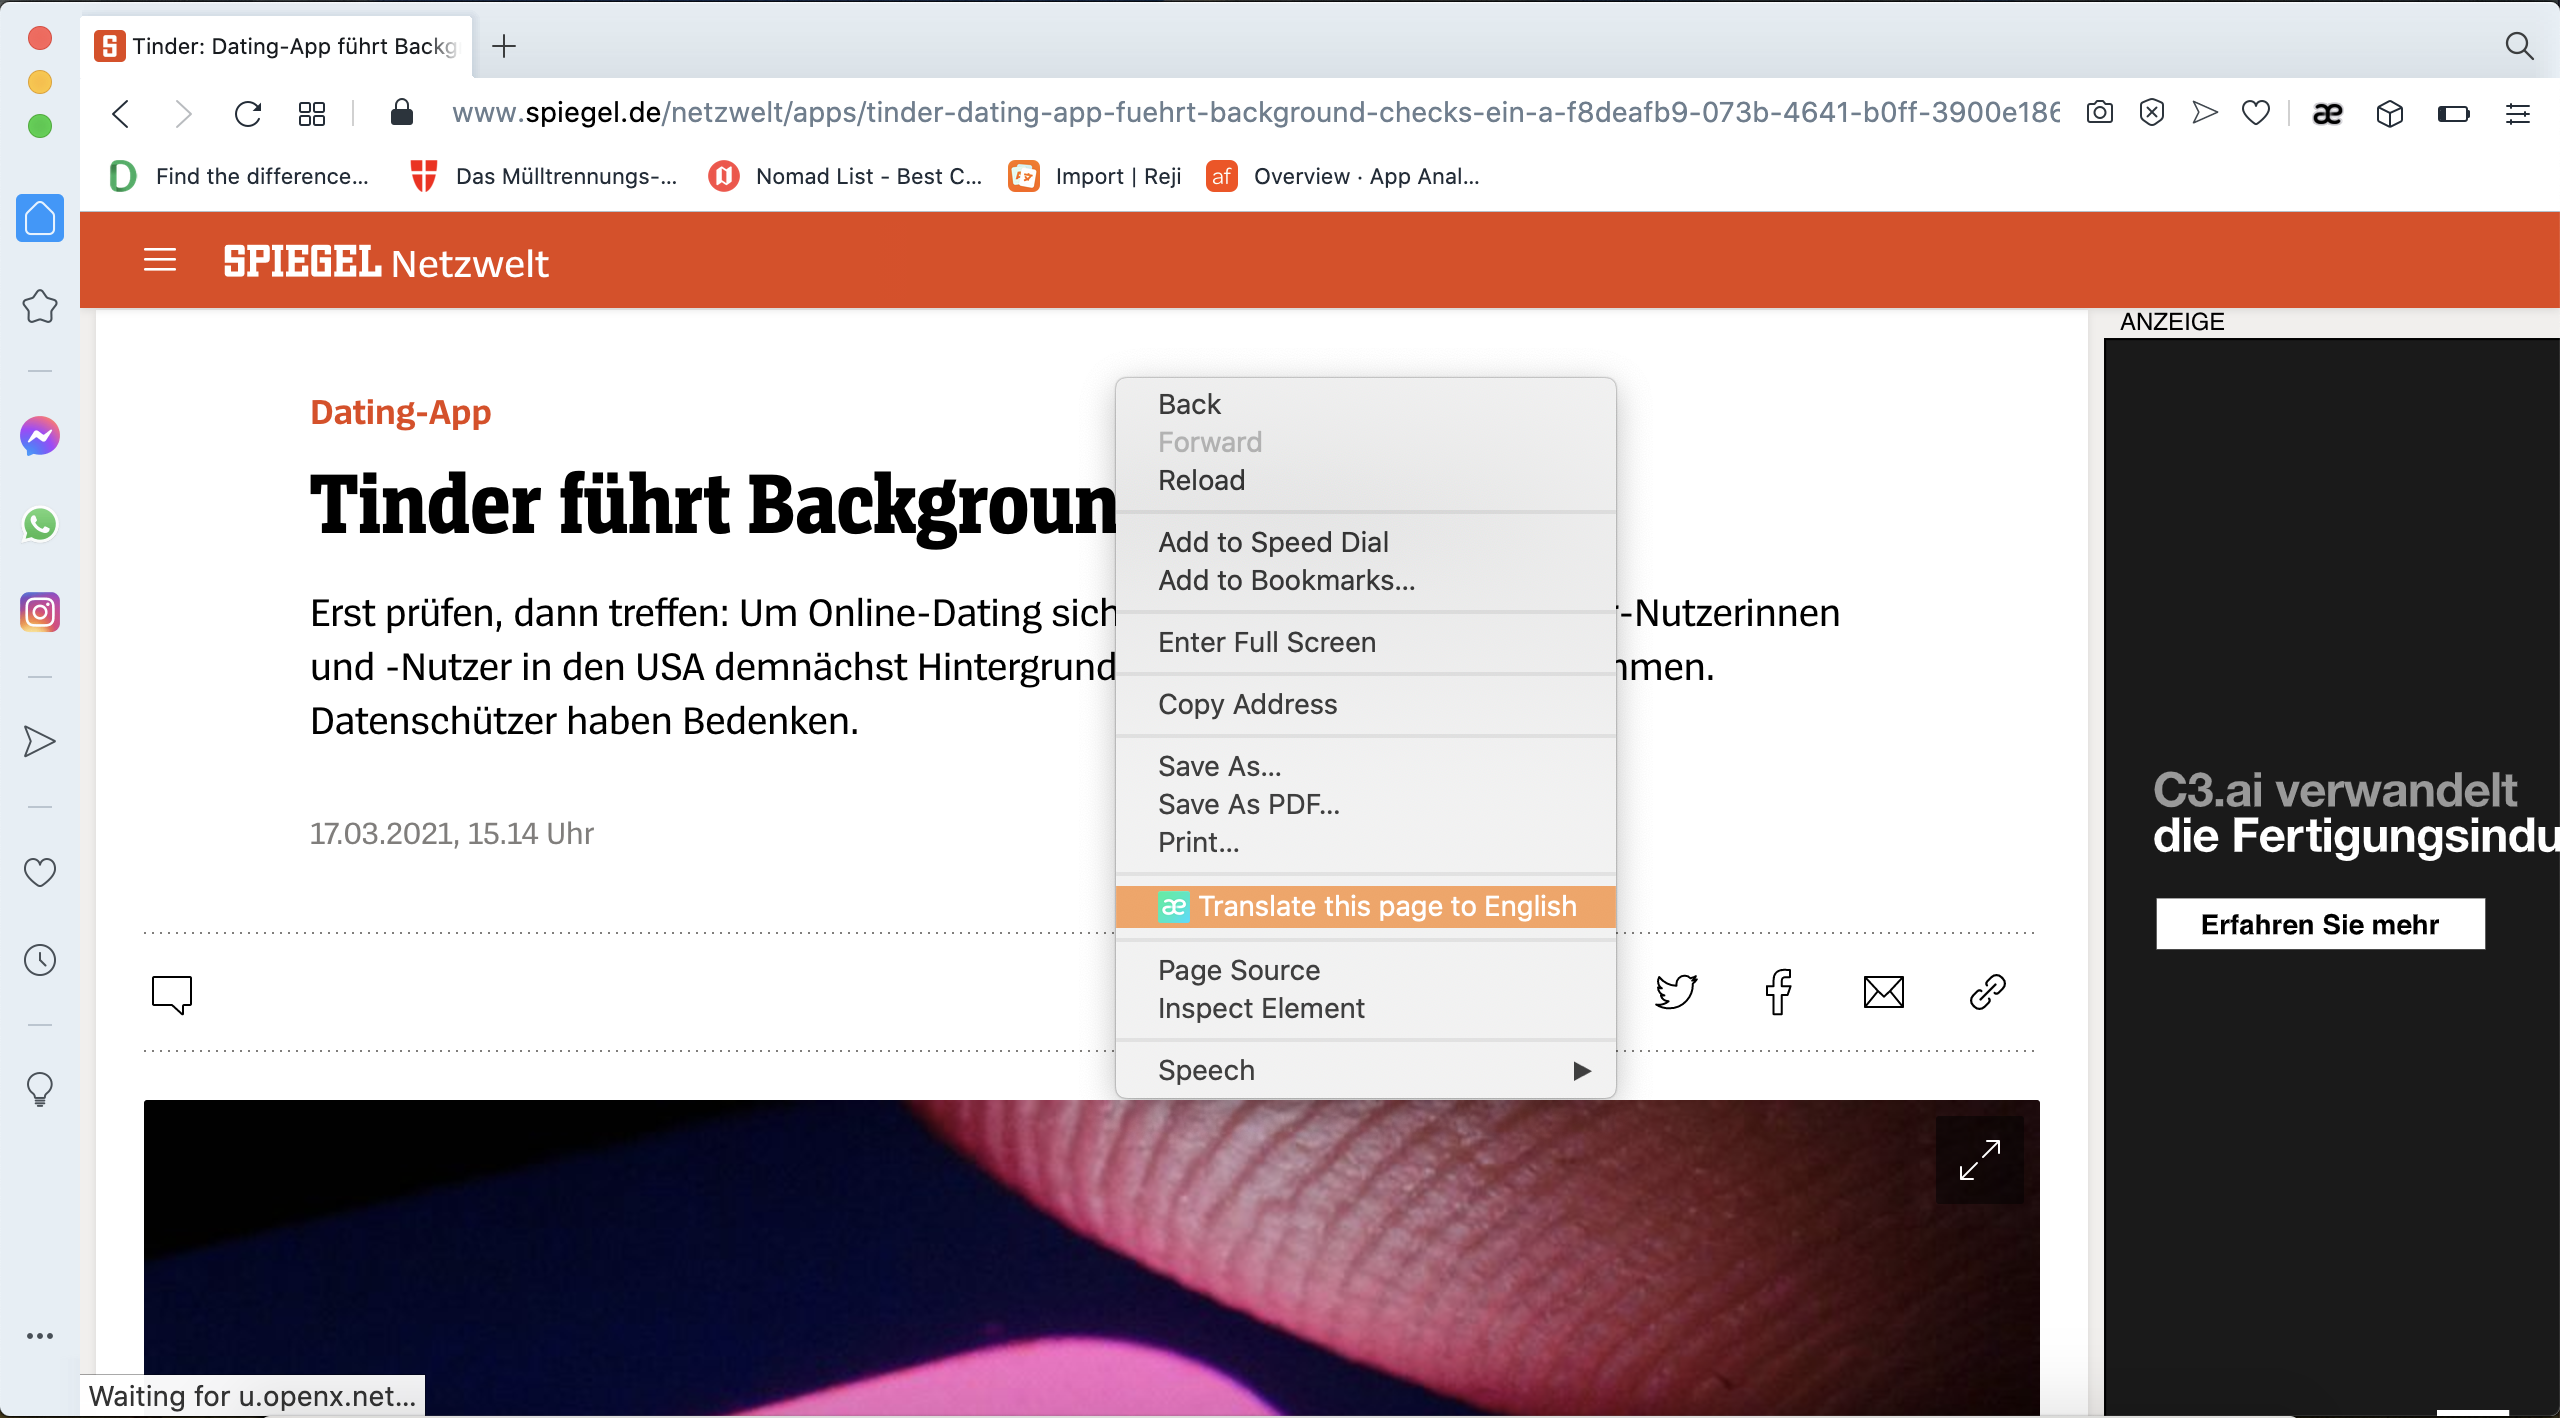Choose Add to Speed Dial
This screenshot has height=1418, width=2560.
pos(1366,542)
